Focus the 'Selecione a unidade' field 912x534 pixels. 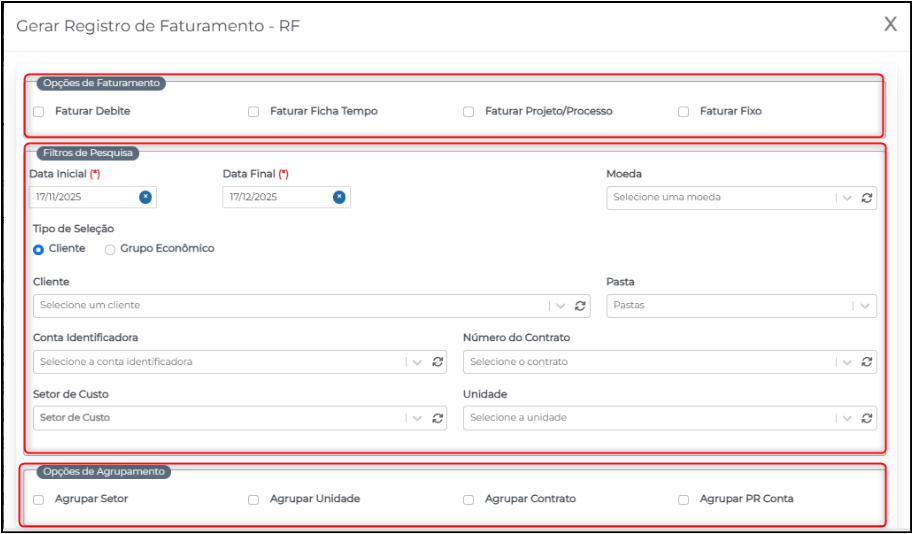pos(670,418)
